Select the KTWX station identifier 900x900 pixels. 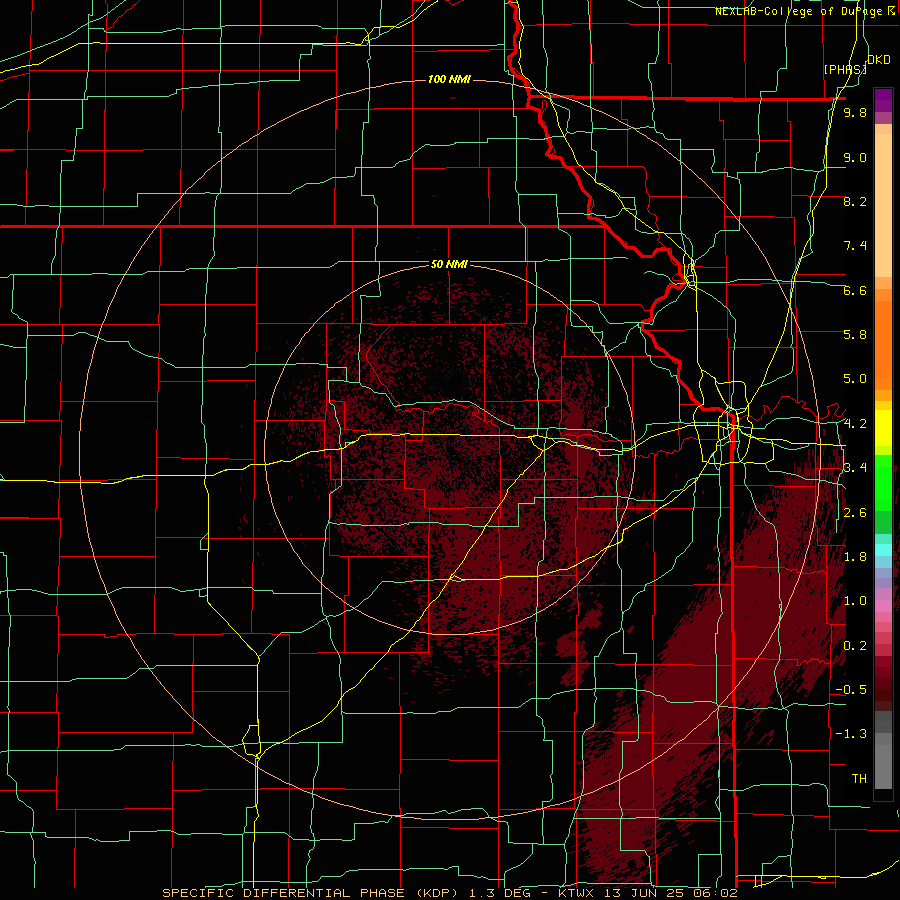[x=576, y=893]
